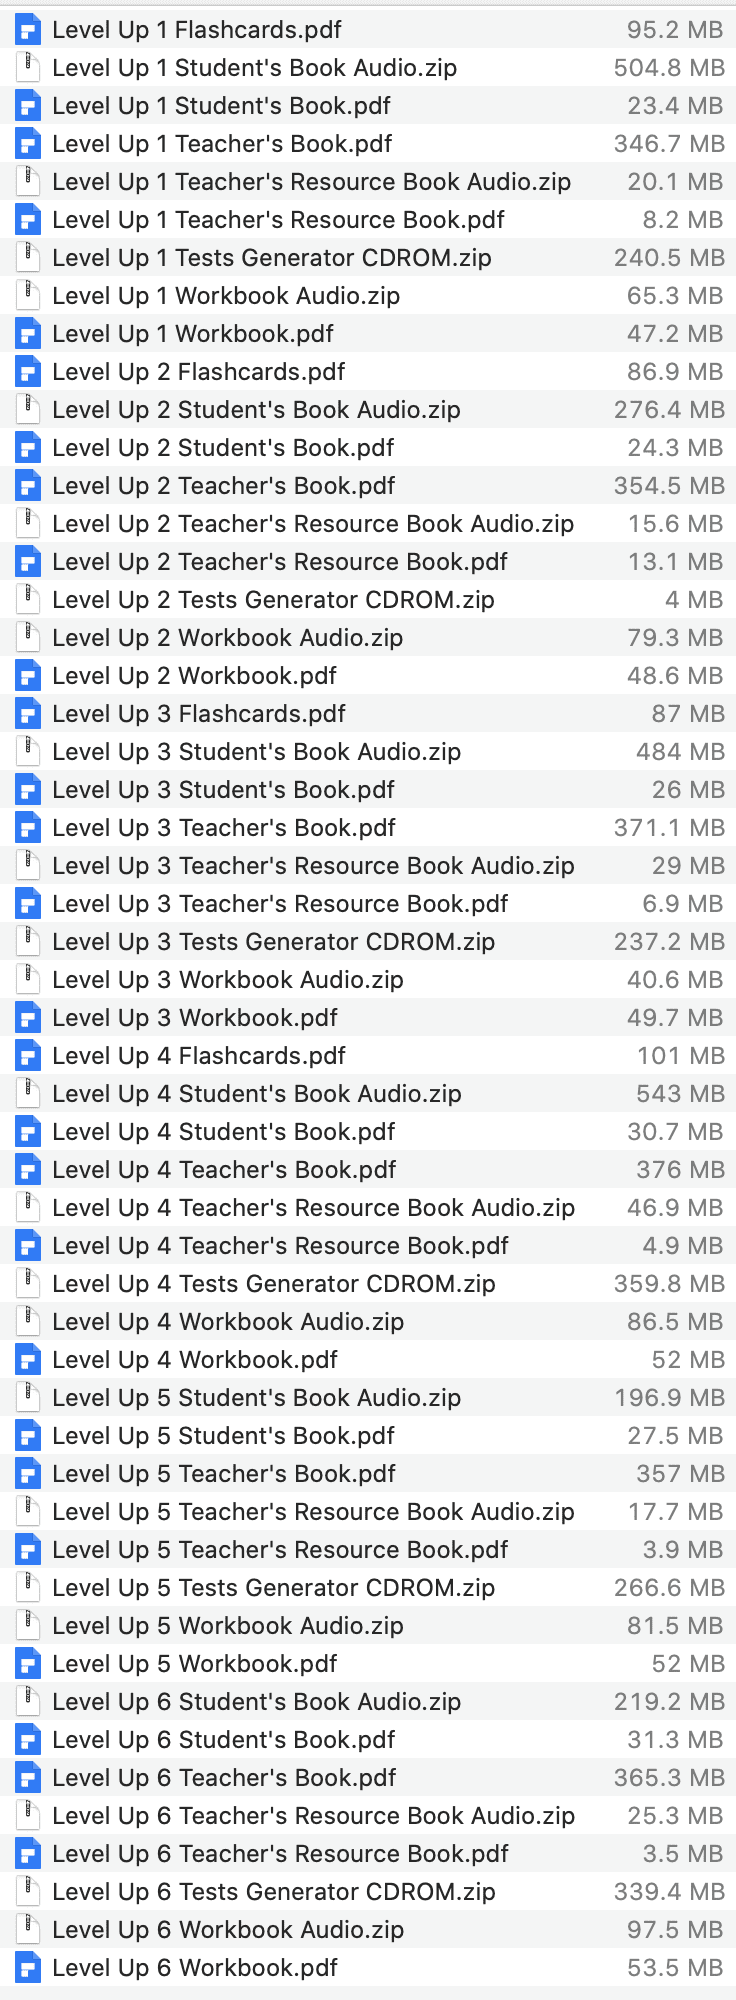
Task: Click the PDF icon for Level Up 5 Teacher's Resource Book
Action: click(x=27, y=1549)
